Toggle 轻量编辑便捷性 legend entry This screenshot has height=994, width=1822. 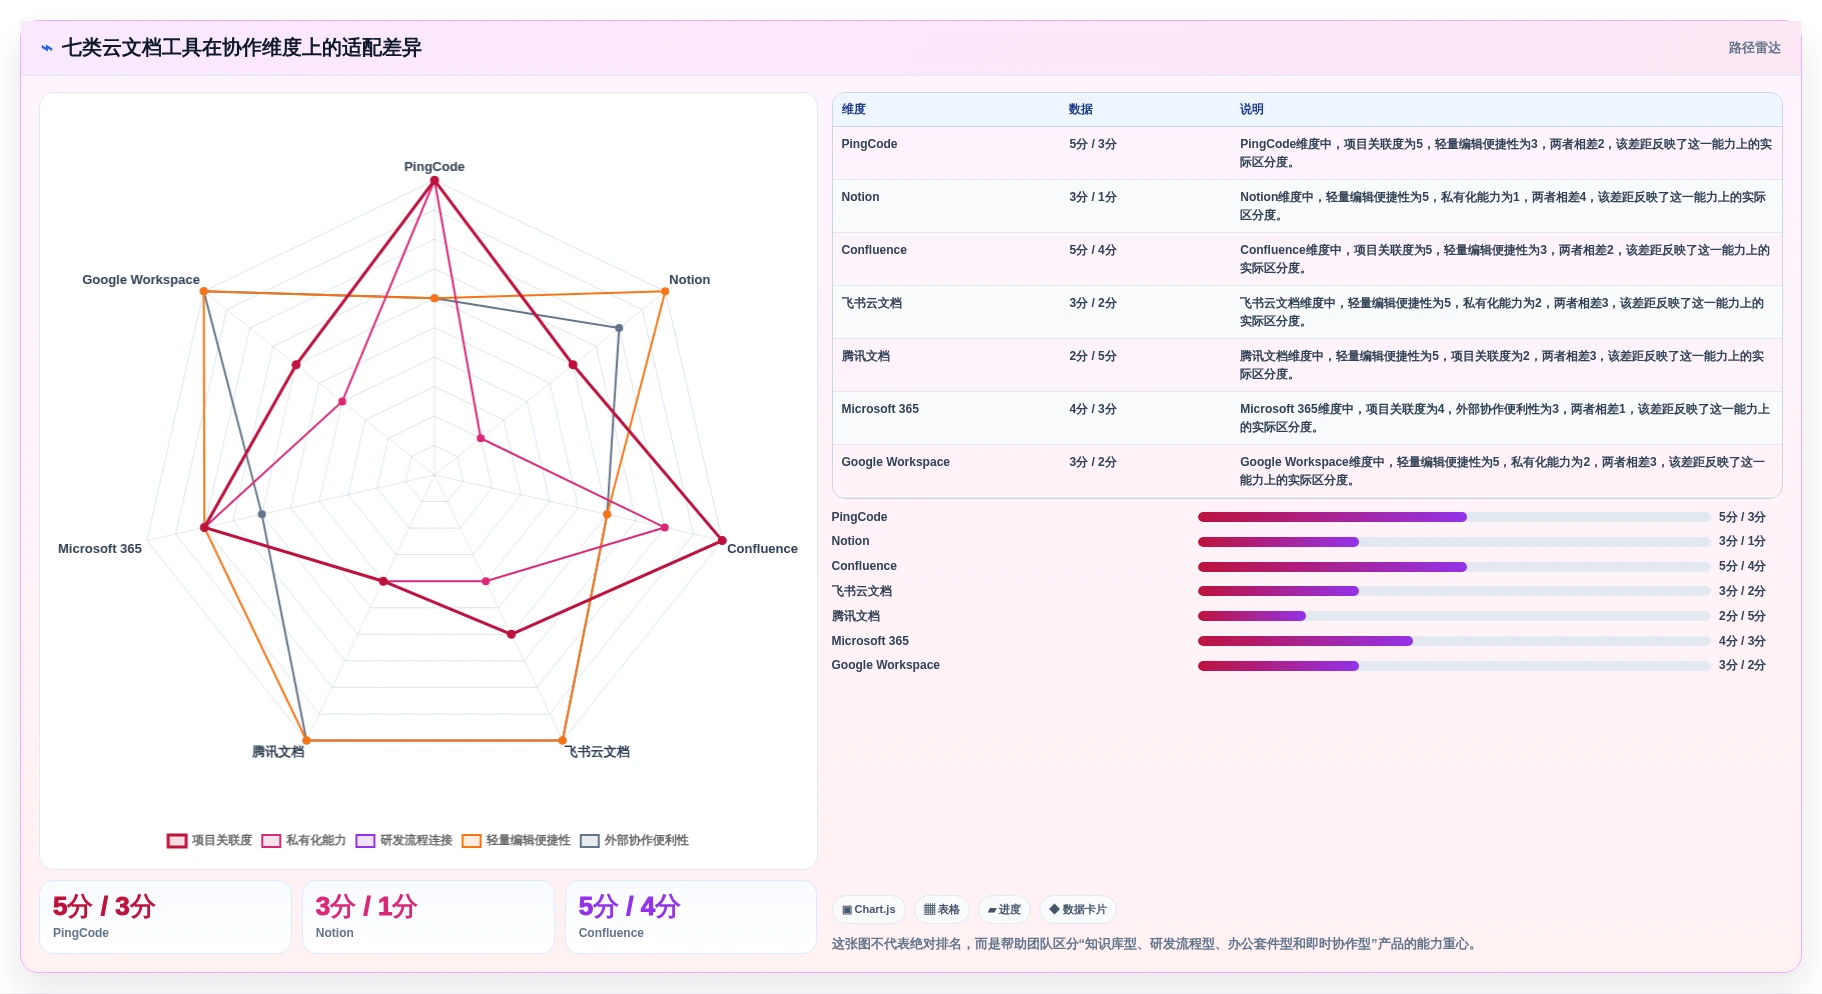516,841
